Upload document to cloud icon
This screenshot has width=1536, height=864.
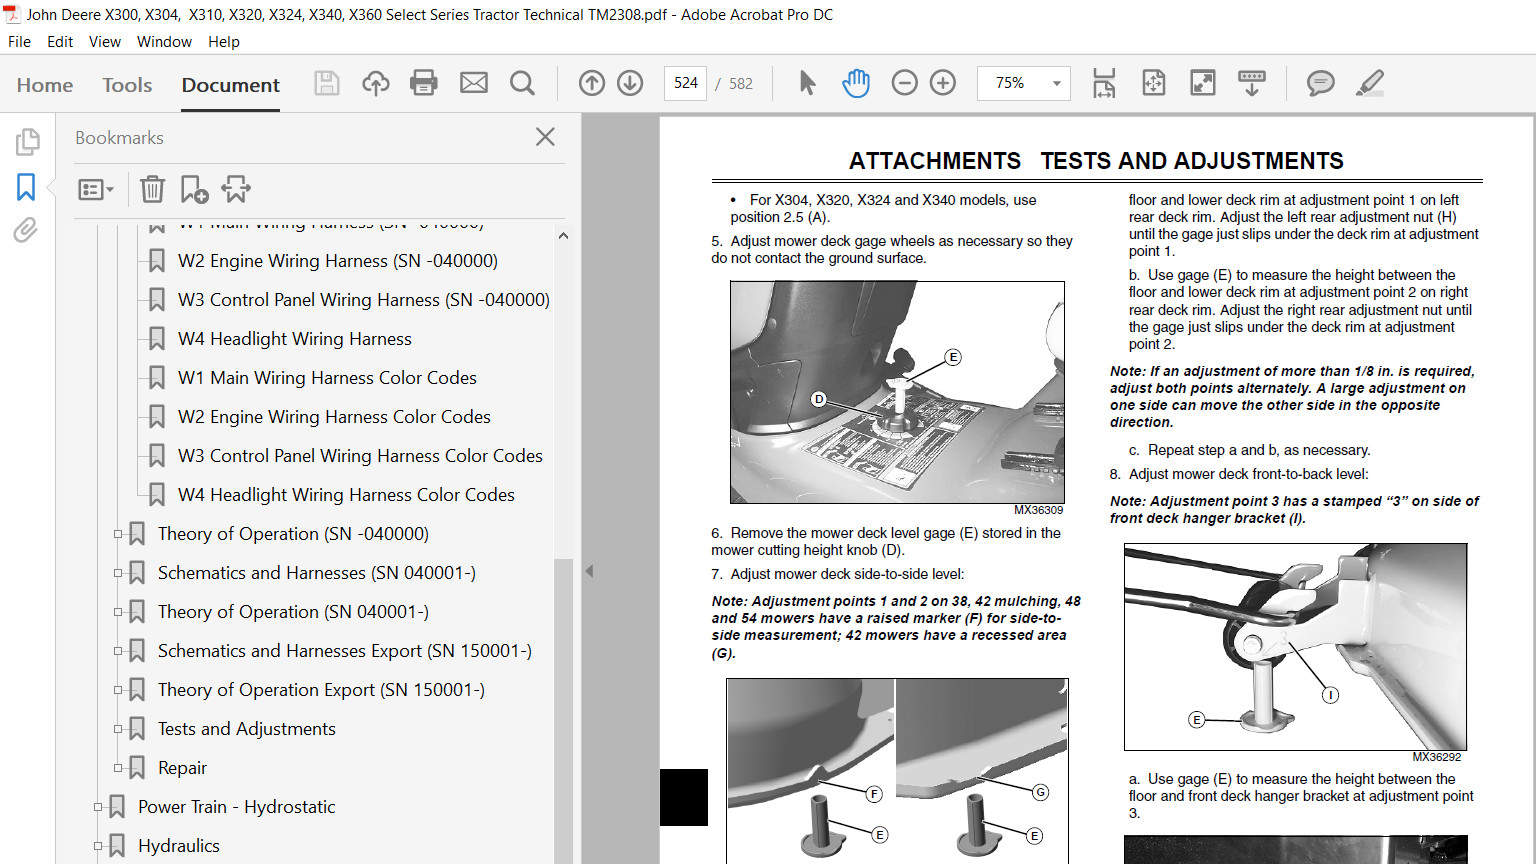[x=376, y=83]
